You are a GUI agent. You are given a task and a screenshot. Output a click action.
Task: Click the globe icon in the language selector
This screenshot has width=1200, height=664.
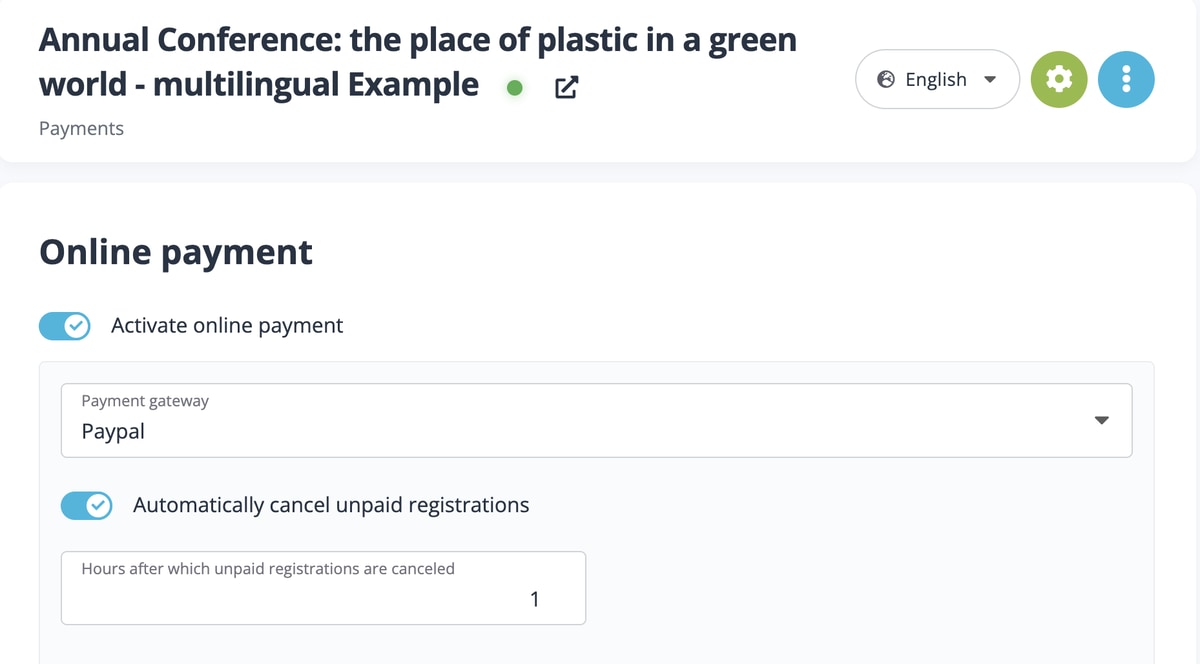tap(885, 79)
